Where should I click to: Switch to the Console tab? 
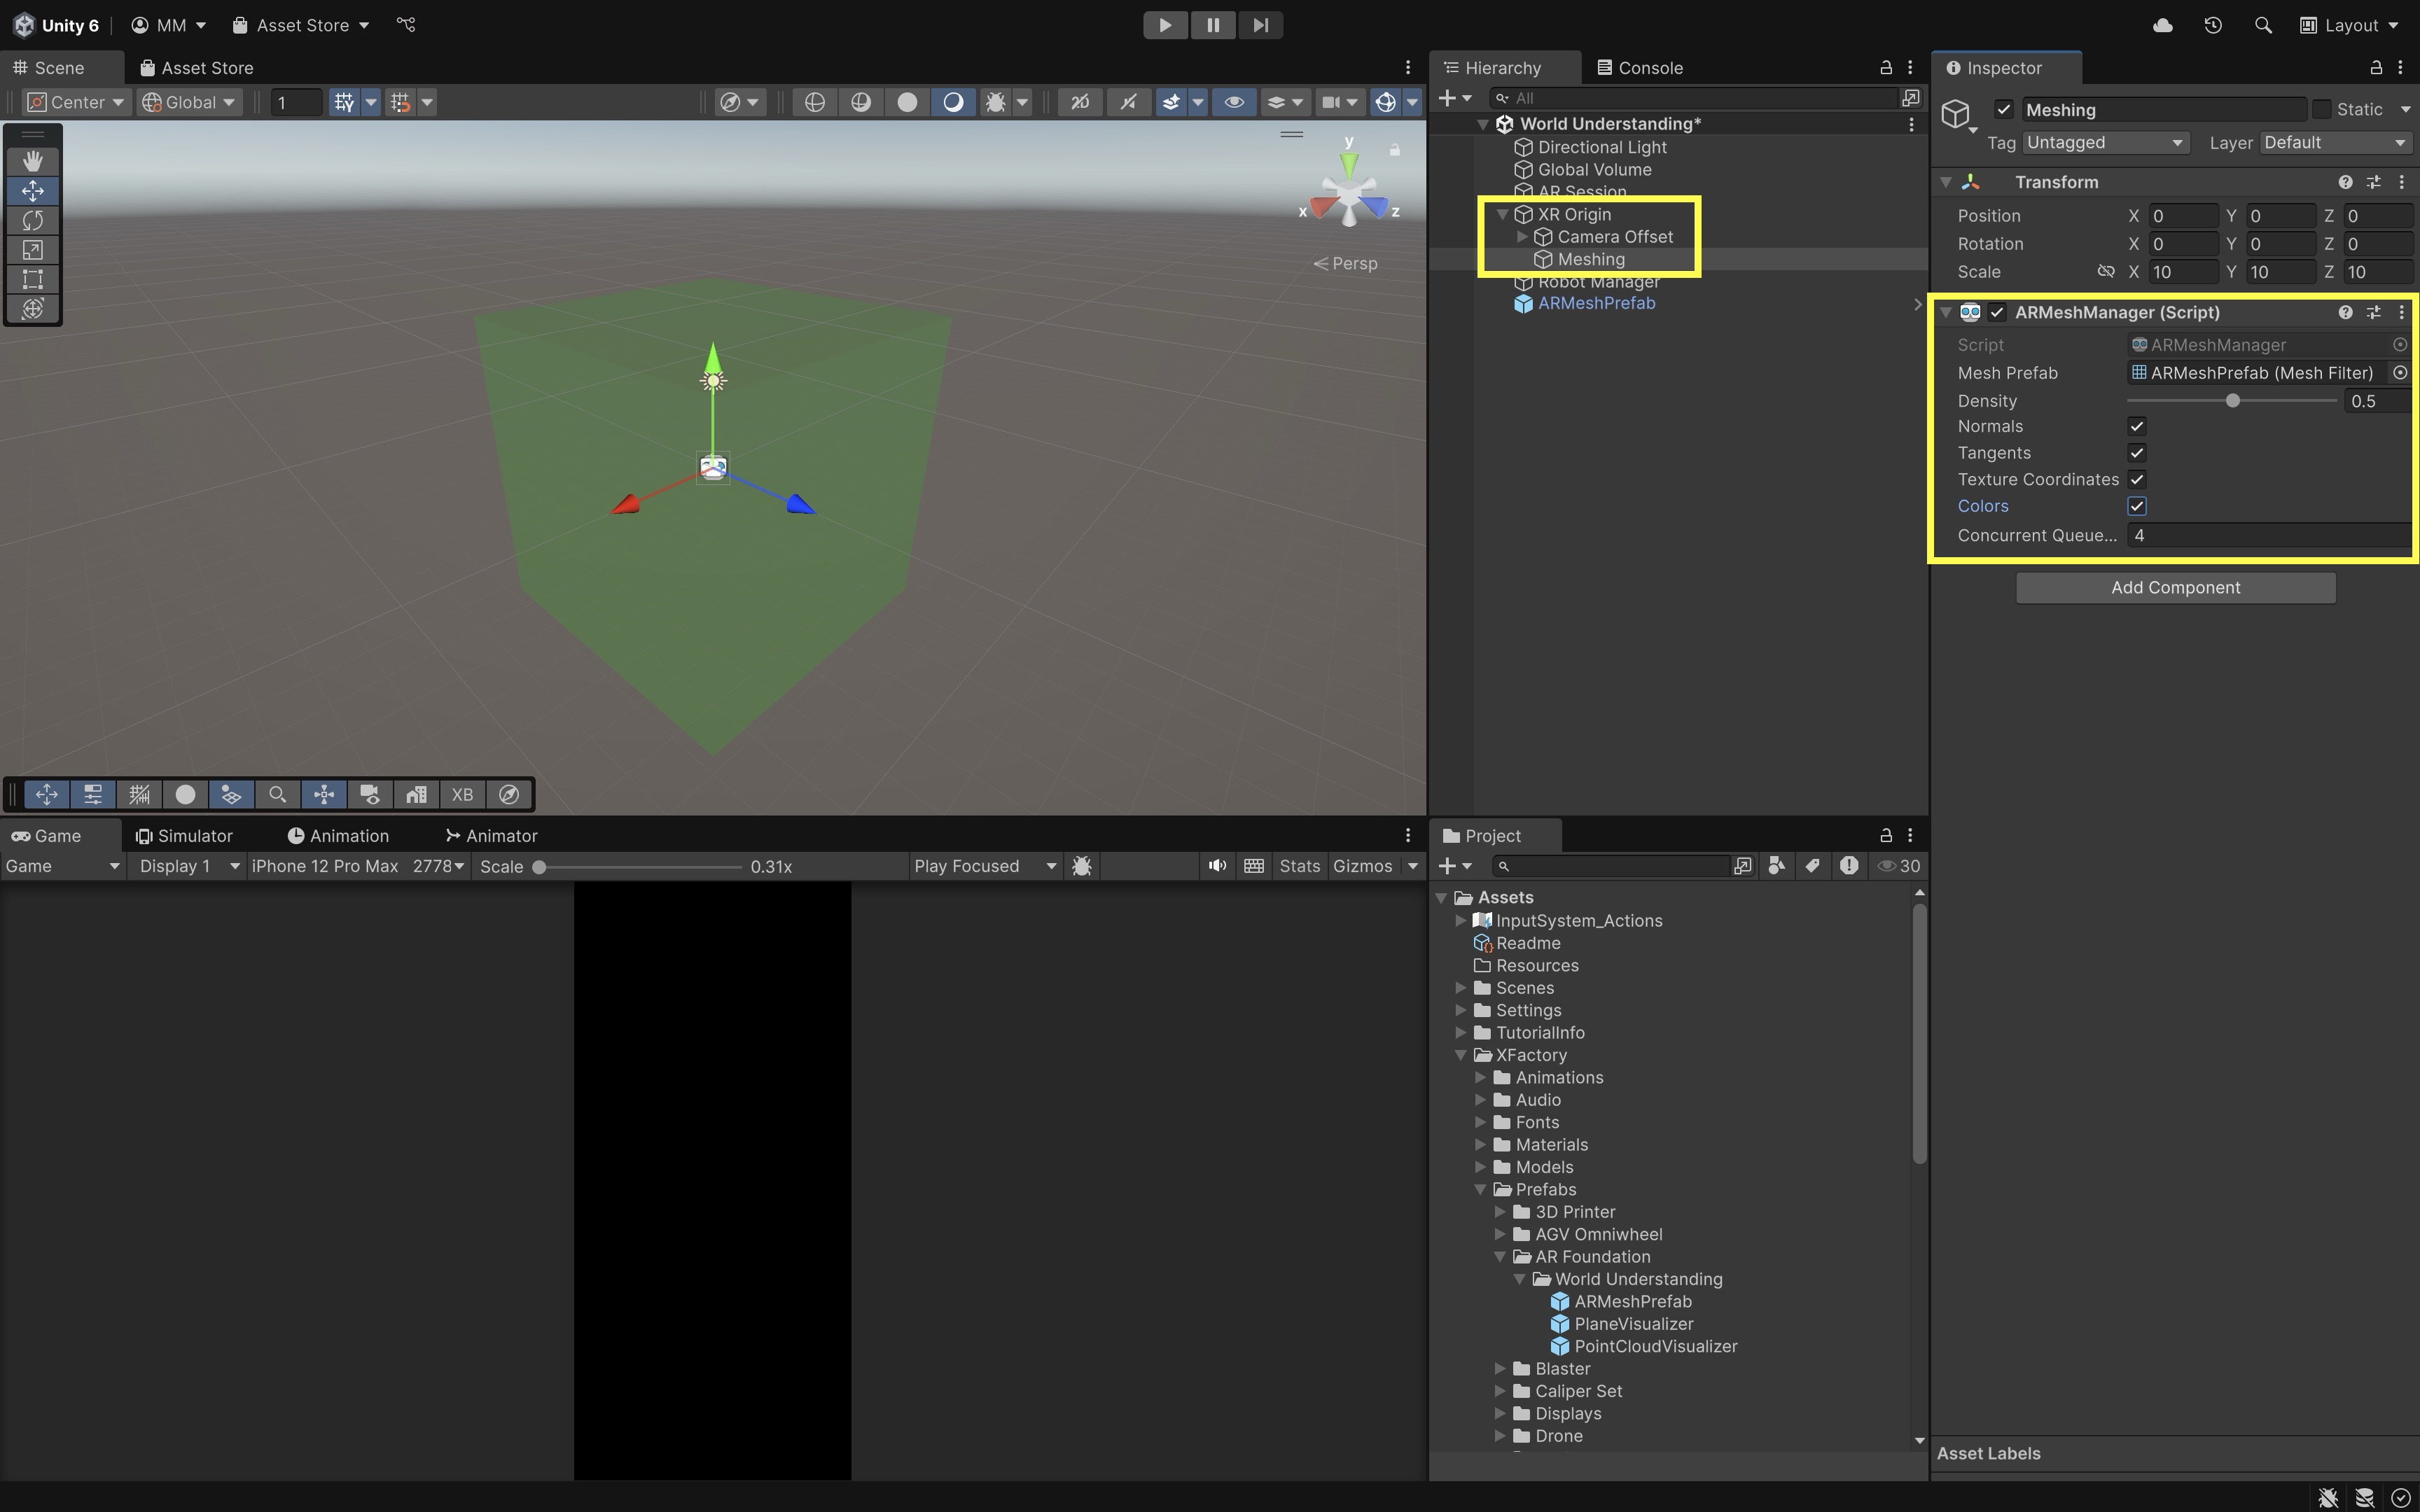click(1640, 67)
